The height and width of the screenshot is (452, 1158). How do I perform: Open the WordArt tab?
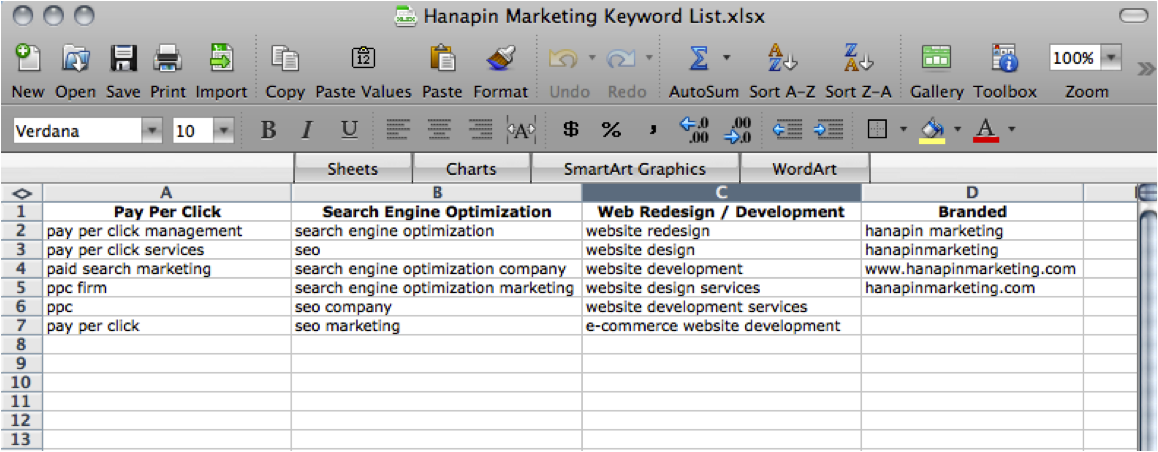804,168
